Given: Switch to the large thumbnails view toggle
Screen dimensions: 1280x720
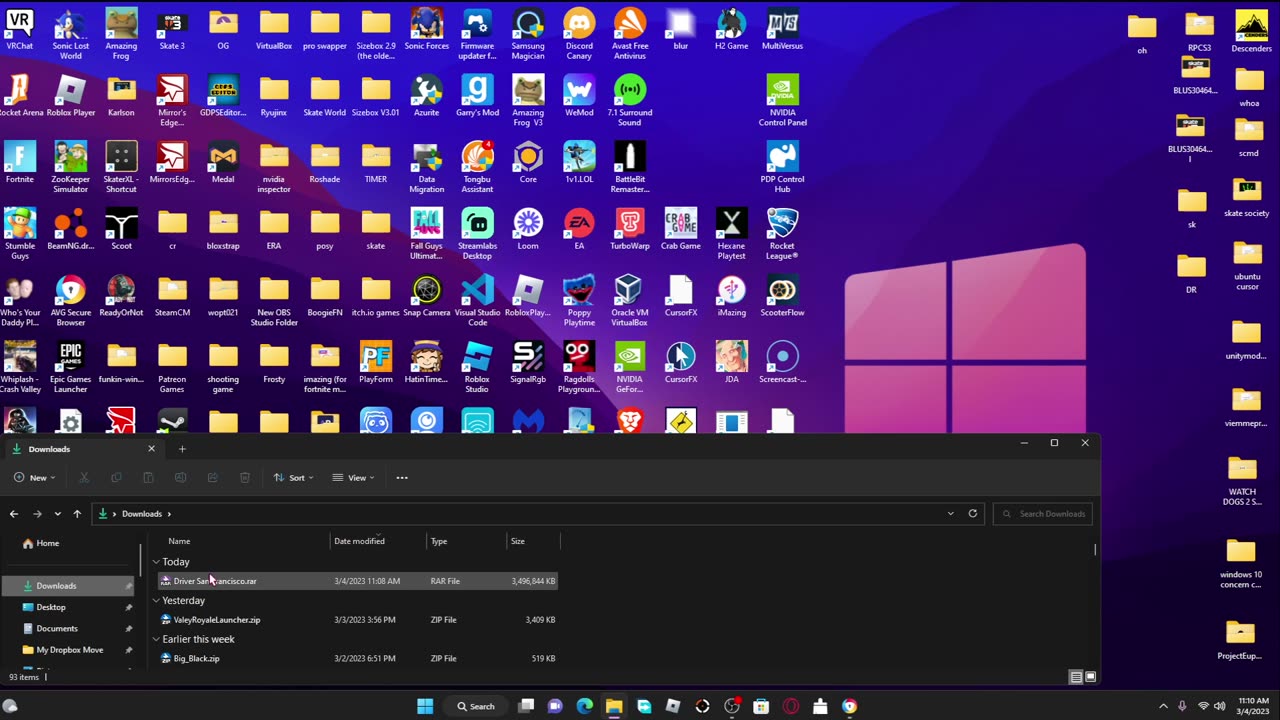Looking at the screenshot, I should pos(1090,677).
